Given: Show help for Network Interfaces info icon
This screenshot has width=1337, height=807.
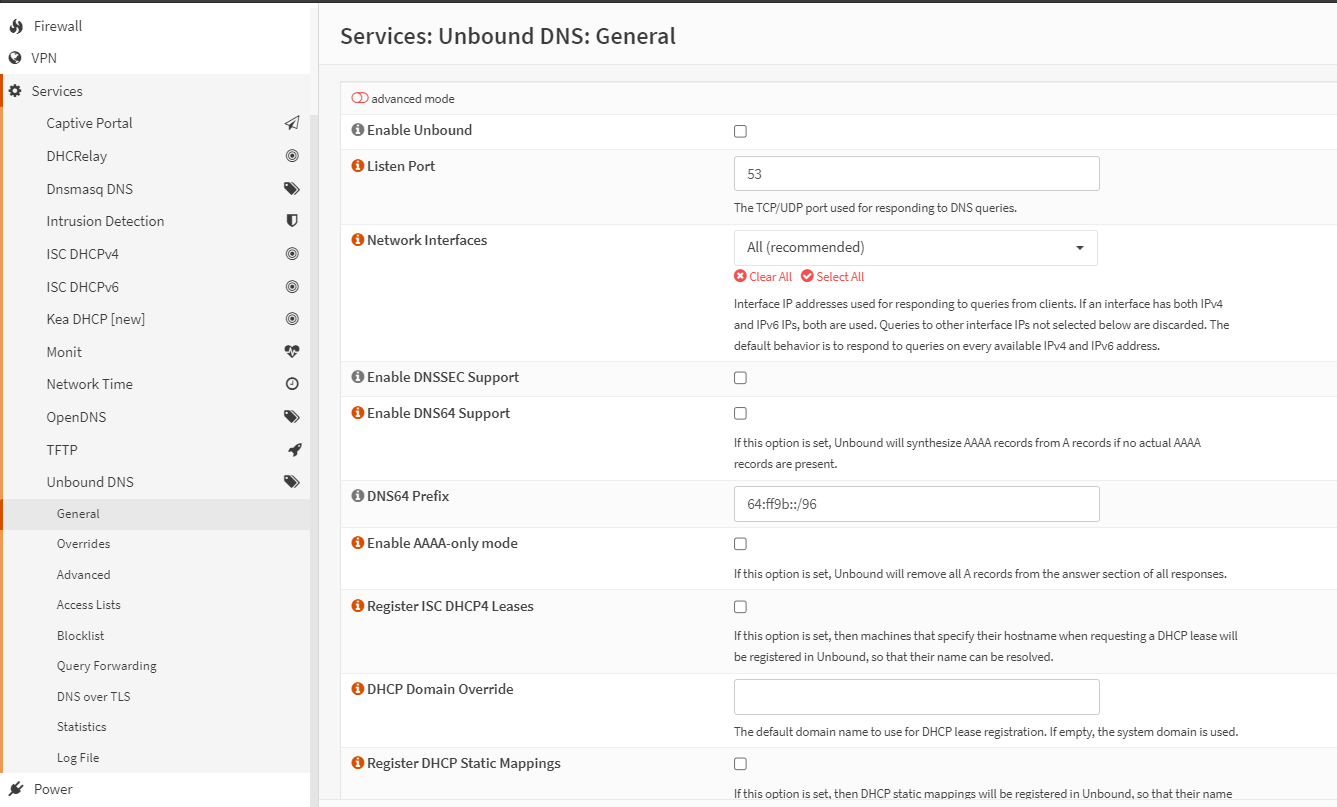Looking at the screenshot, I should (358, 240).
